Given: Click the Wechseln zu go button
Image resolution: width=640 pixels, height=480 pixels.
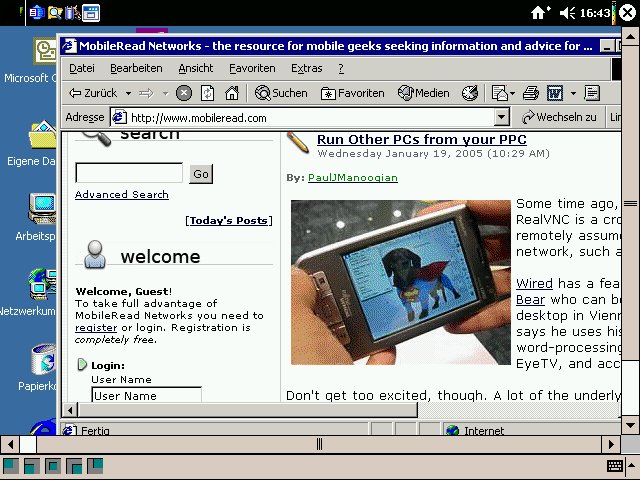Looking at the screenshot, I should click(x=559, y=118).
